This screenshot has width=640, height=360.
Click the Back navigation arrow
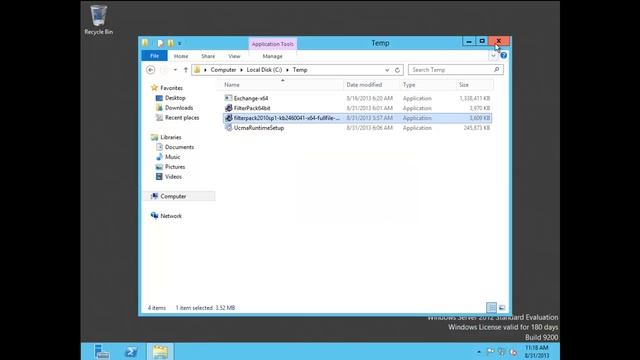(151, 70)
